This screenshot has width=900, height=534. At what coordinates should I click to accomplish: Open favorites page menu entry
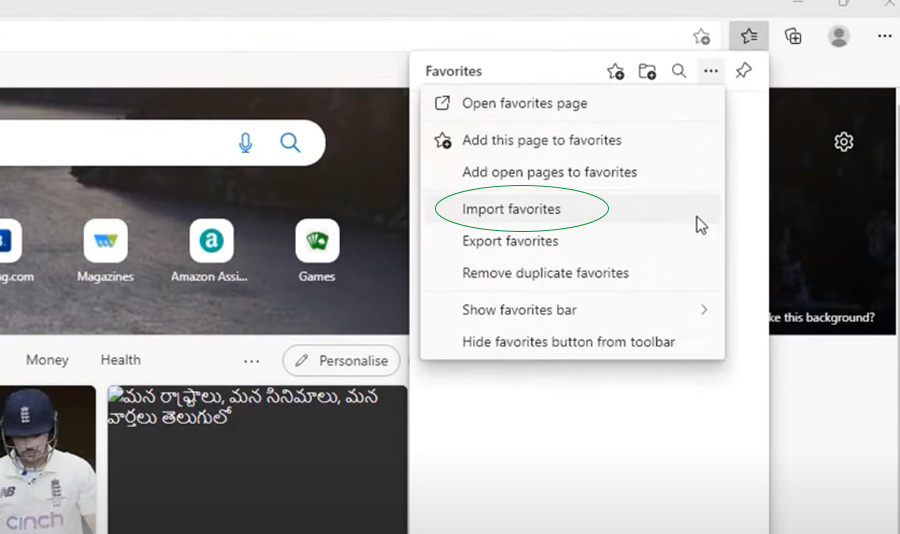524,103
